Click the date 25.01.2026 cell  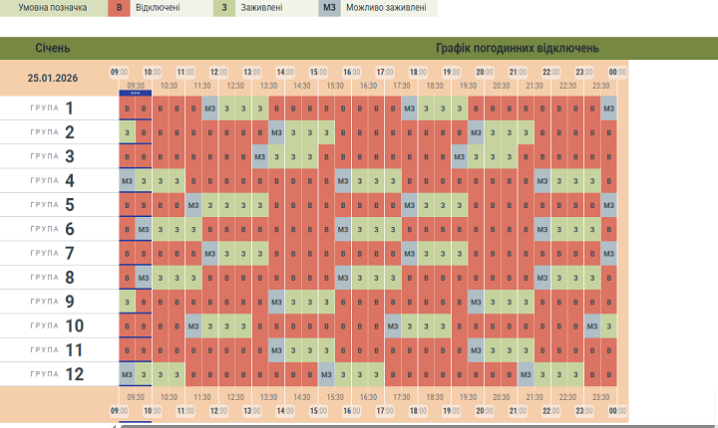[53, 77]
